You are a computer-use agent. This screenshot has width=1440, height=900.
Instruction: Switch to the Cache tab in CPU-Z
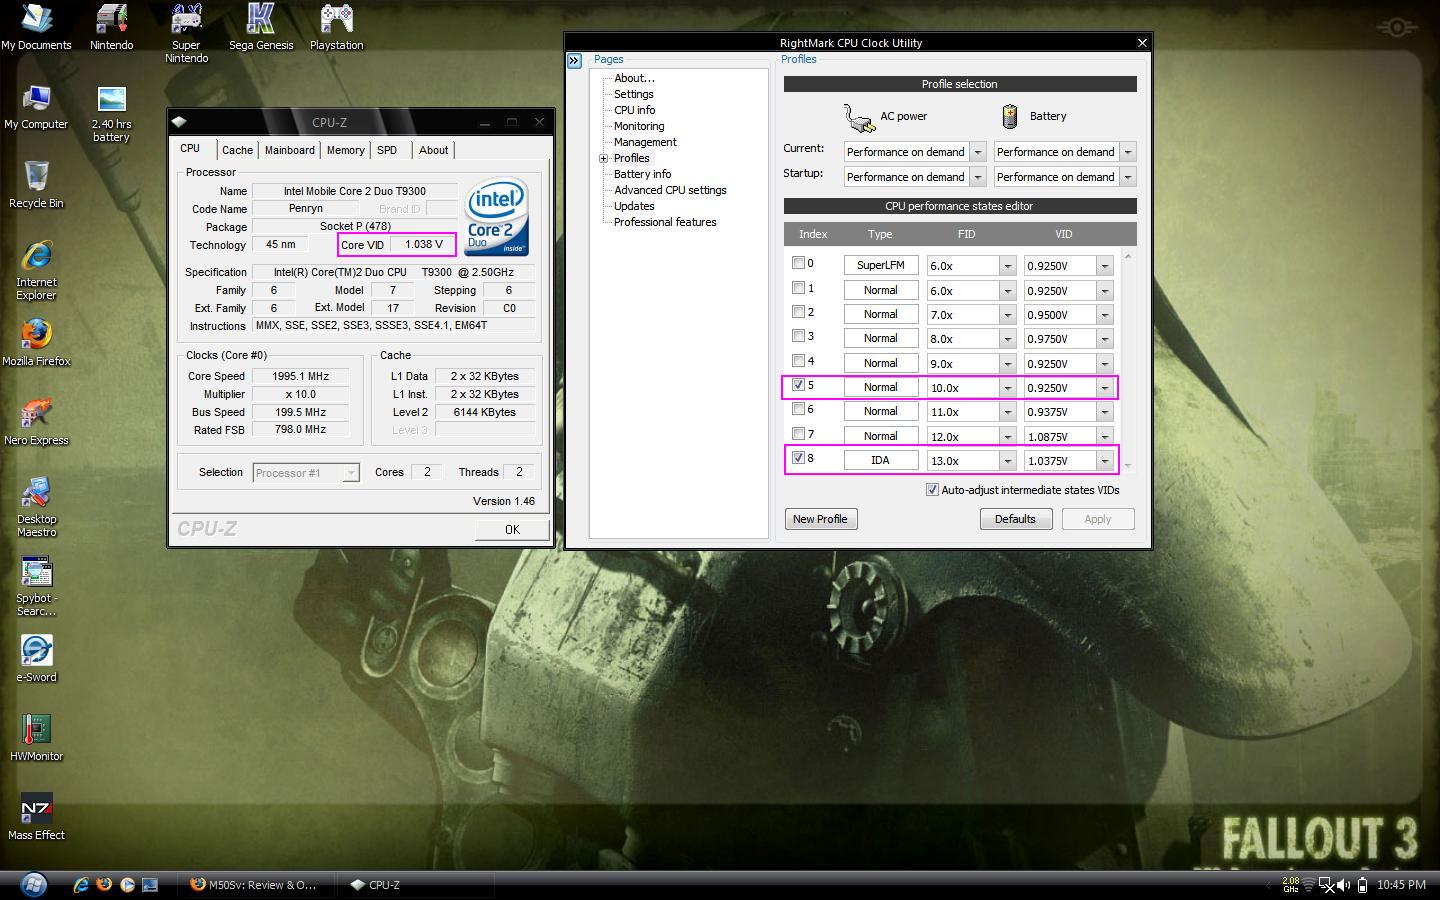click(x=237, y=150)
